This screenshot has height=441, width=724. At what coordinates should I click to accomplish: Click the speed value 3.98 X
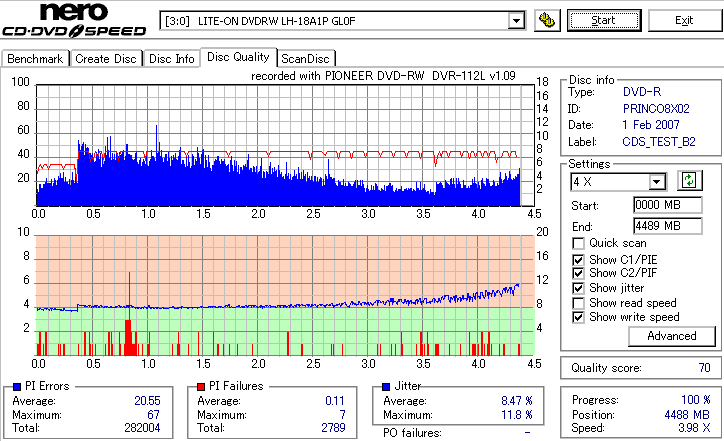[694, 428]
